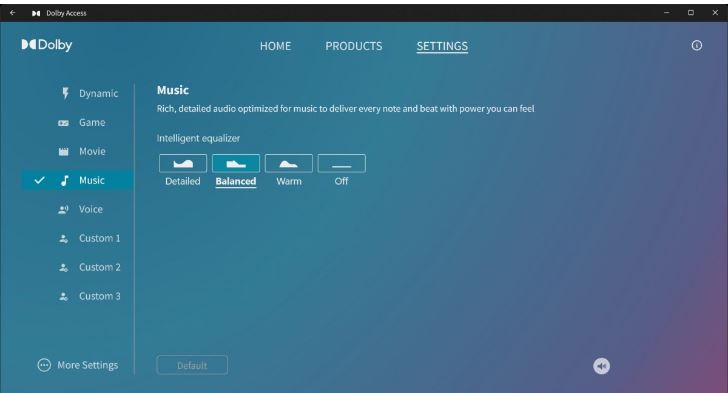The width and height of the screenshot is (728, 393).
Task: Click the Custom 3 person icon
Action: 64,296
